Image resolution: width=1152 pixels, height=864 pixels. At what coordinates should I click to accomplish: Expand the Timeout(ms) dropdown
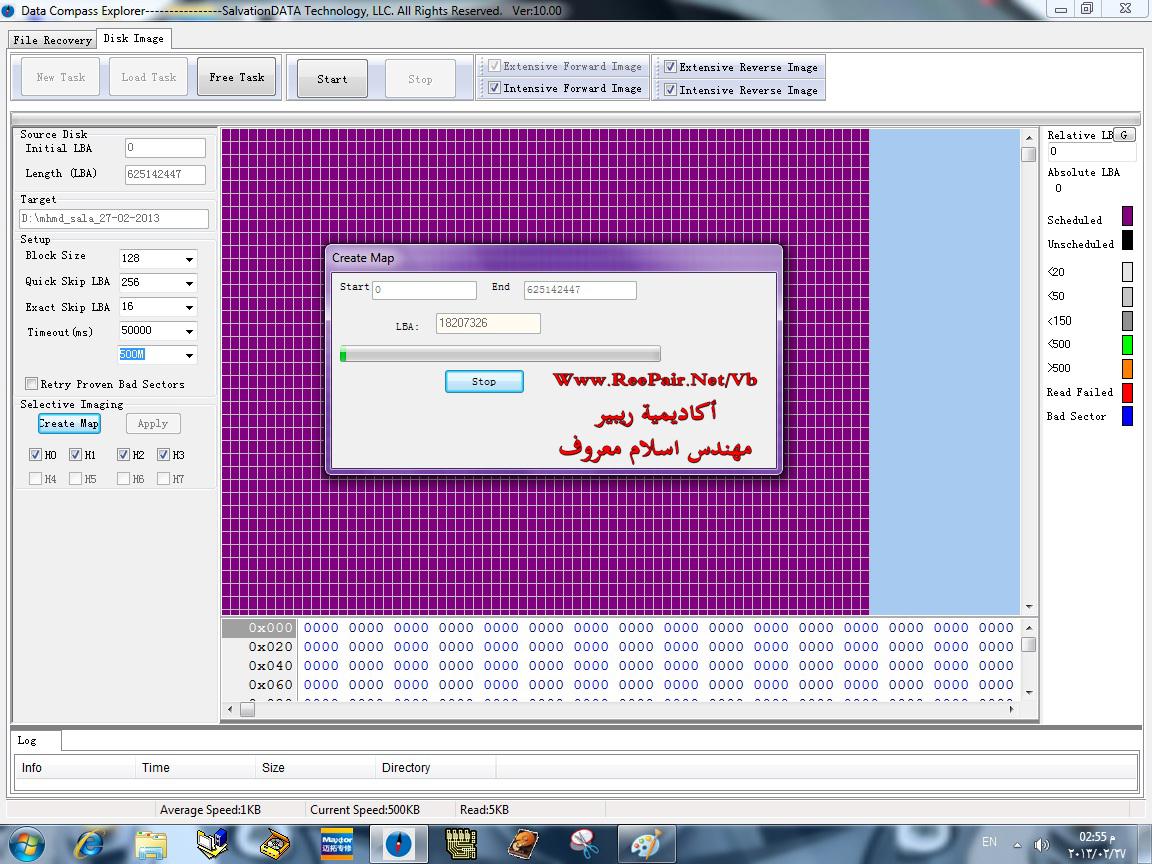pyautogui.click(x=189, y=331)
